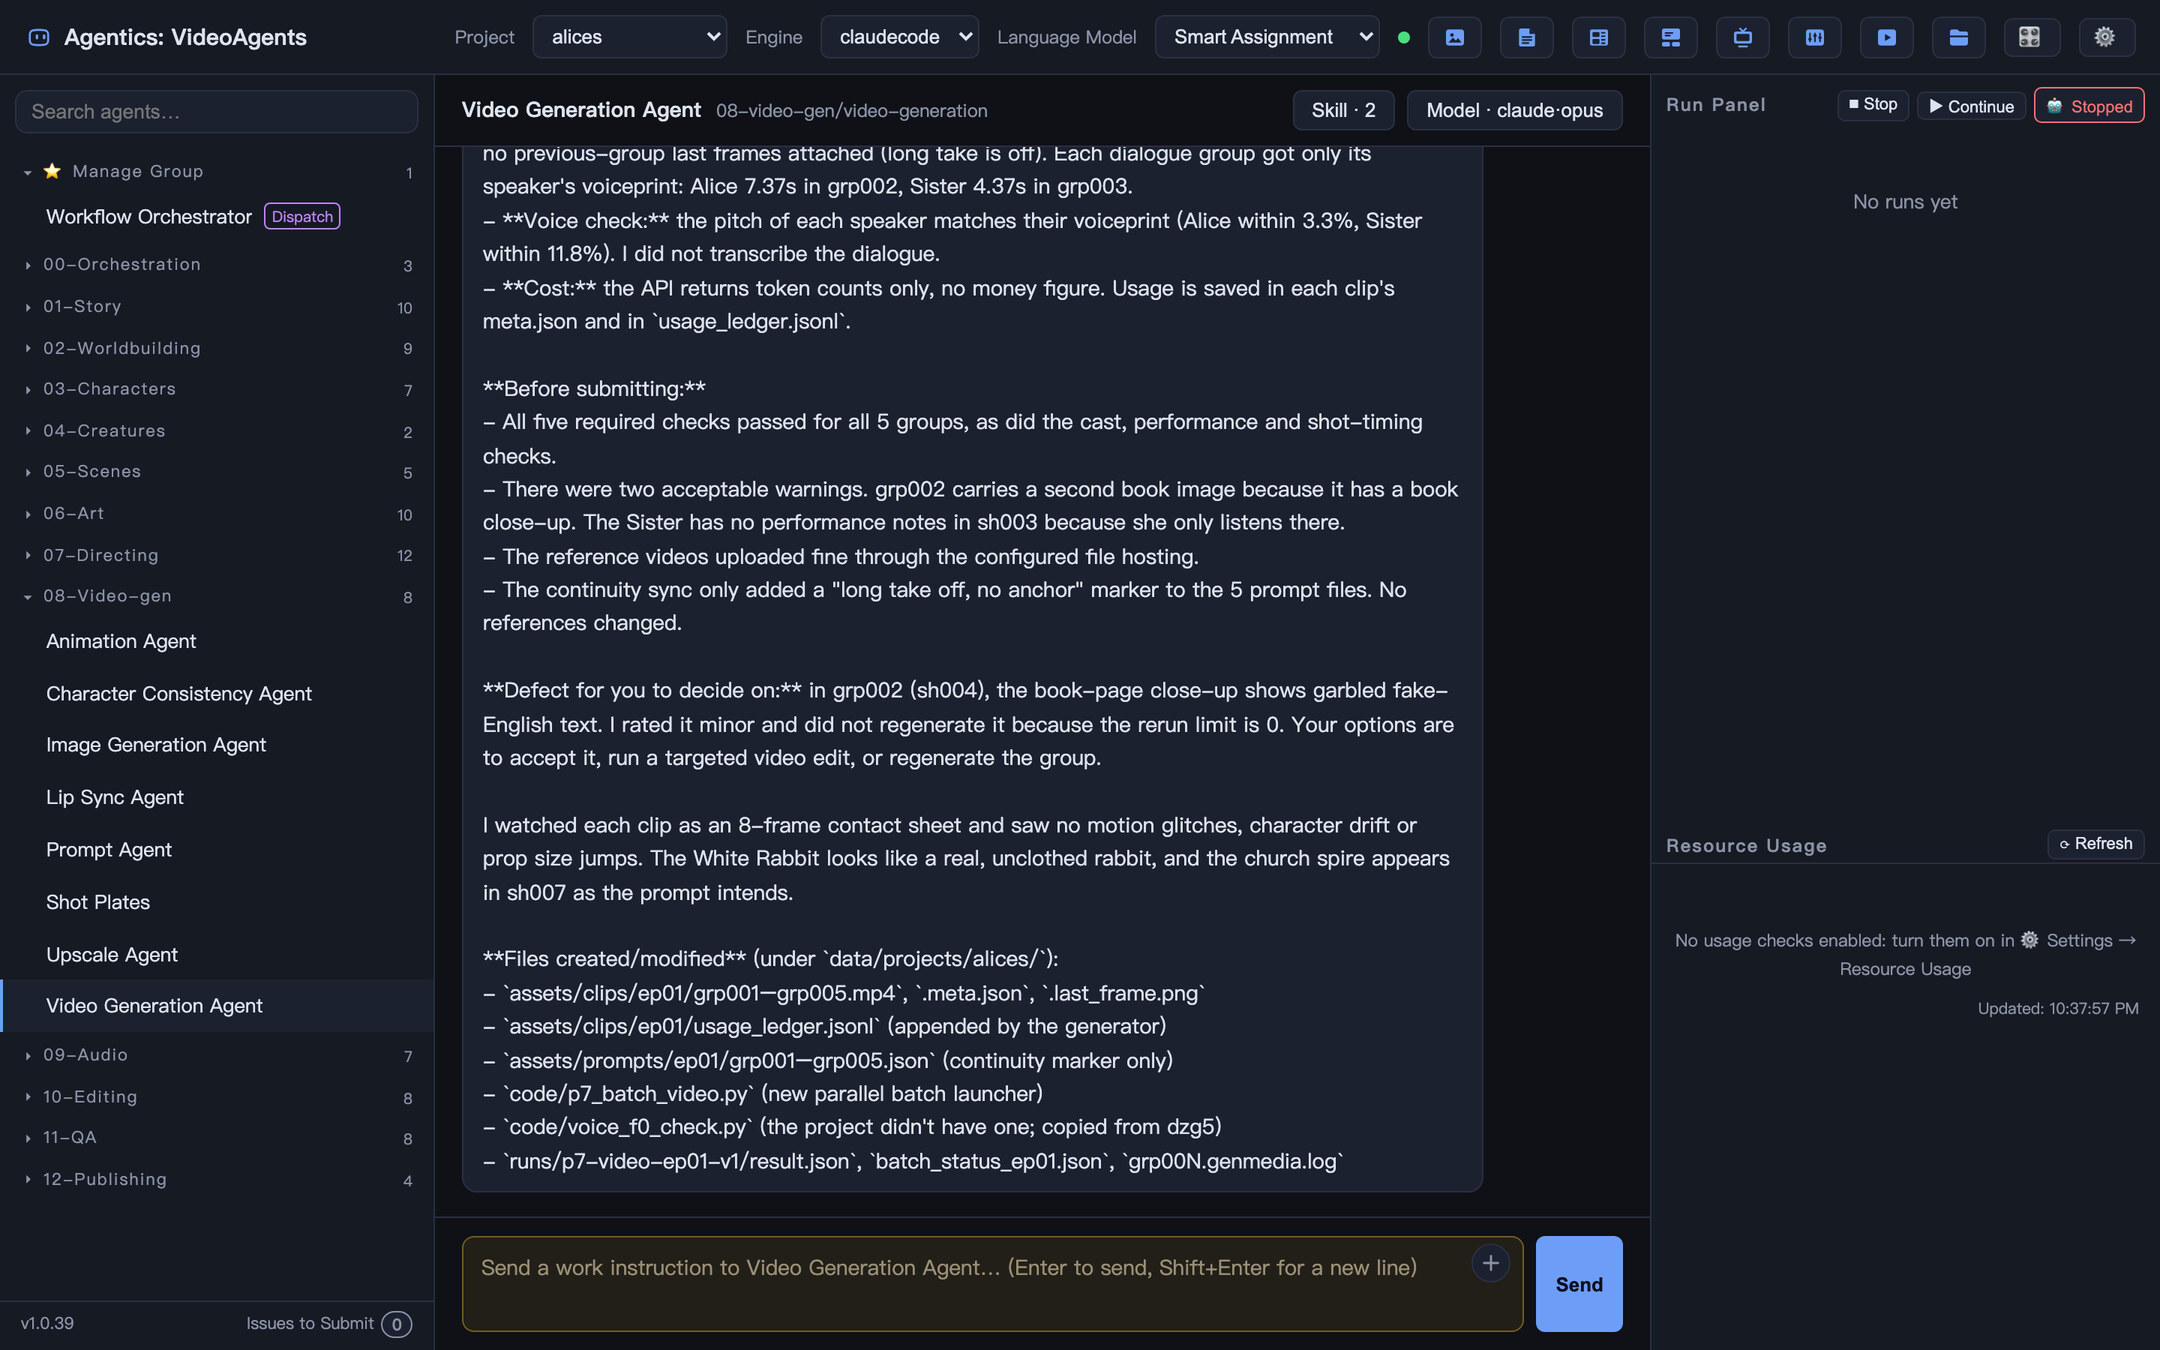Open the table layout toolbar icon
Screen dimensions: 2160x1350
tap(1599, 37)
